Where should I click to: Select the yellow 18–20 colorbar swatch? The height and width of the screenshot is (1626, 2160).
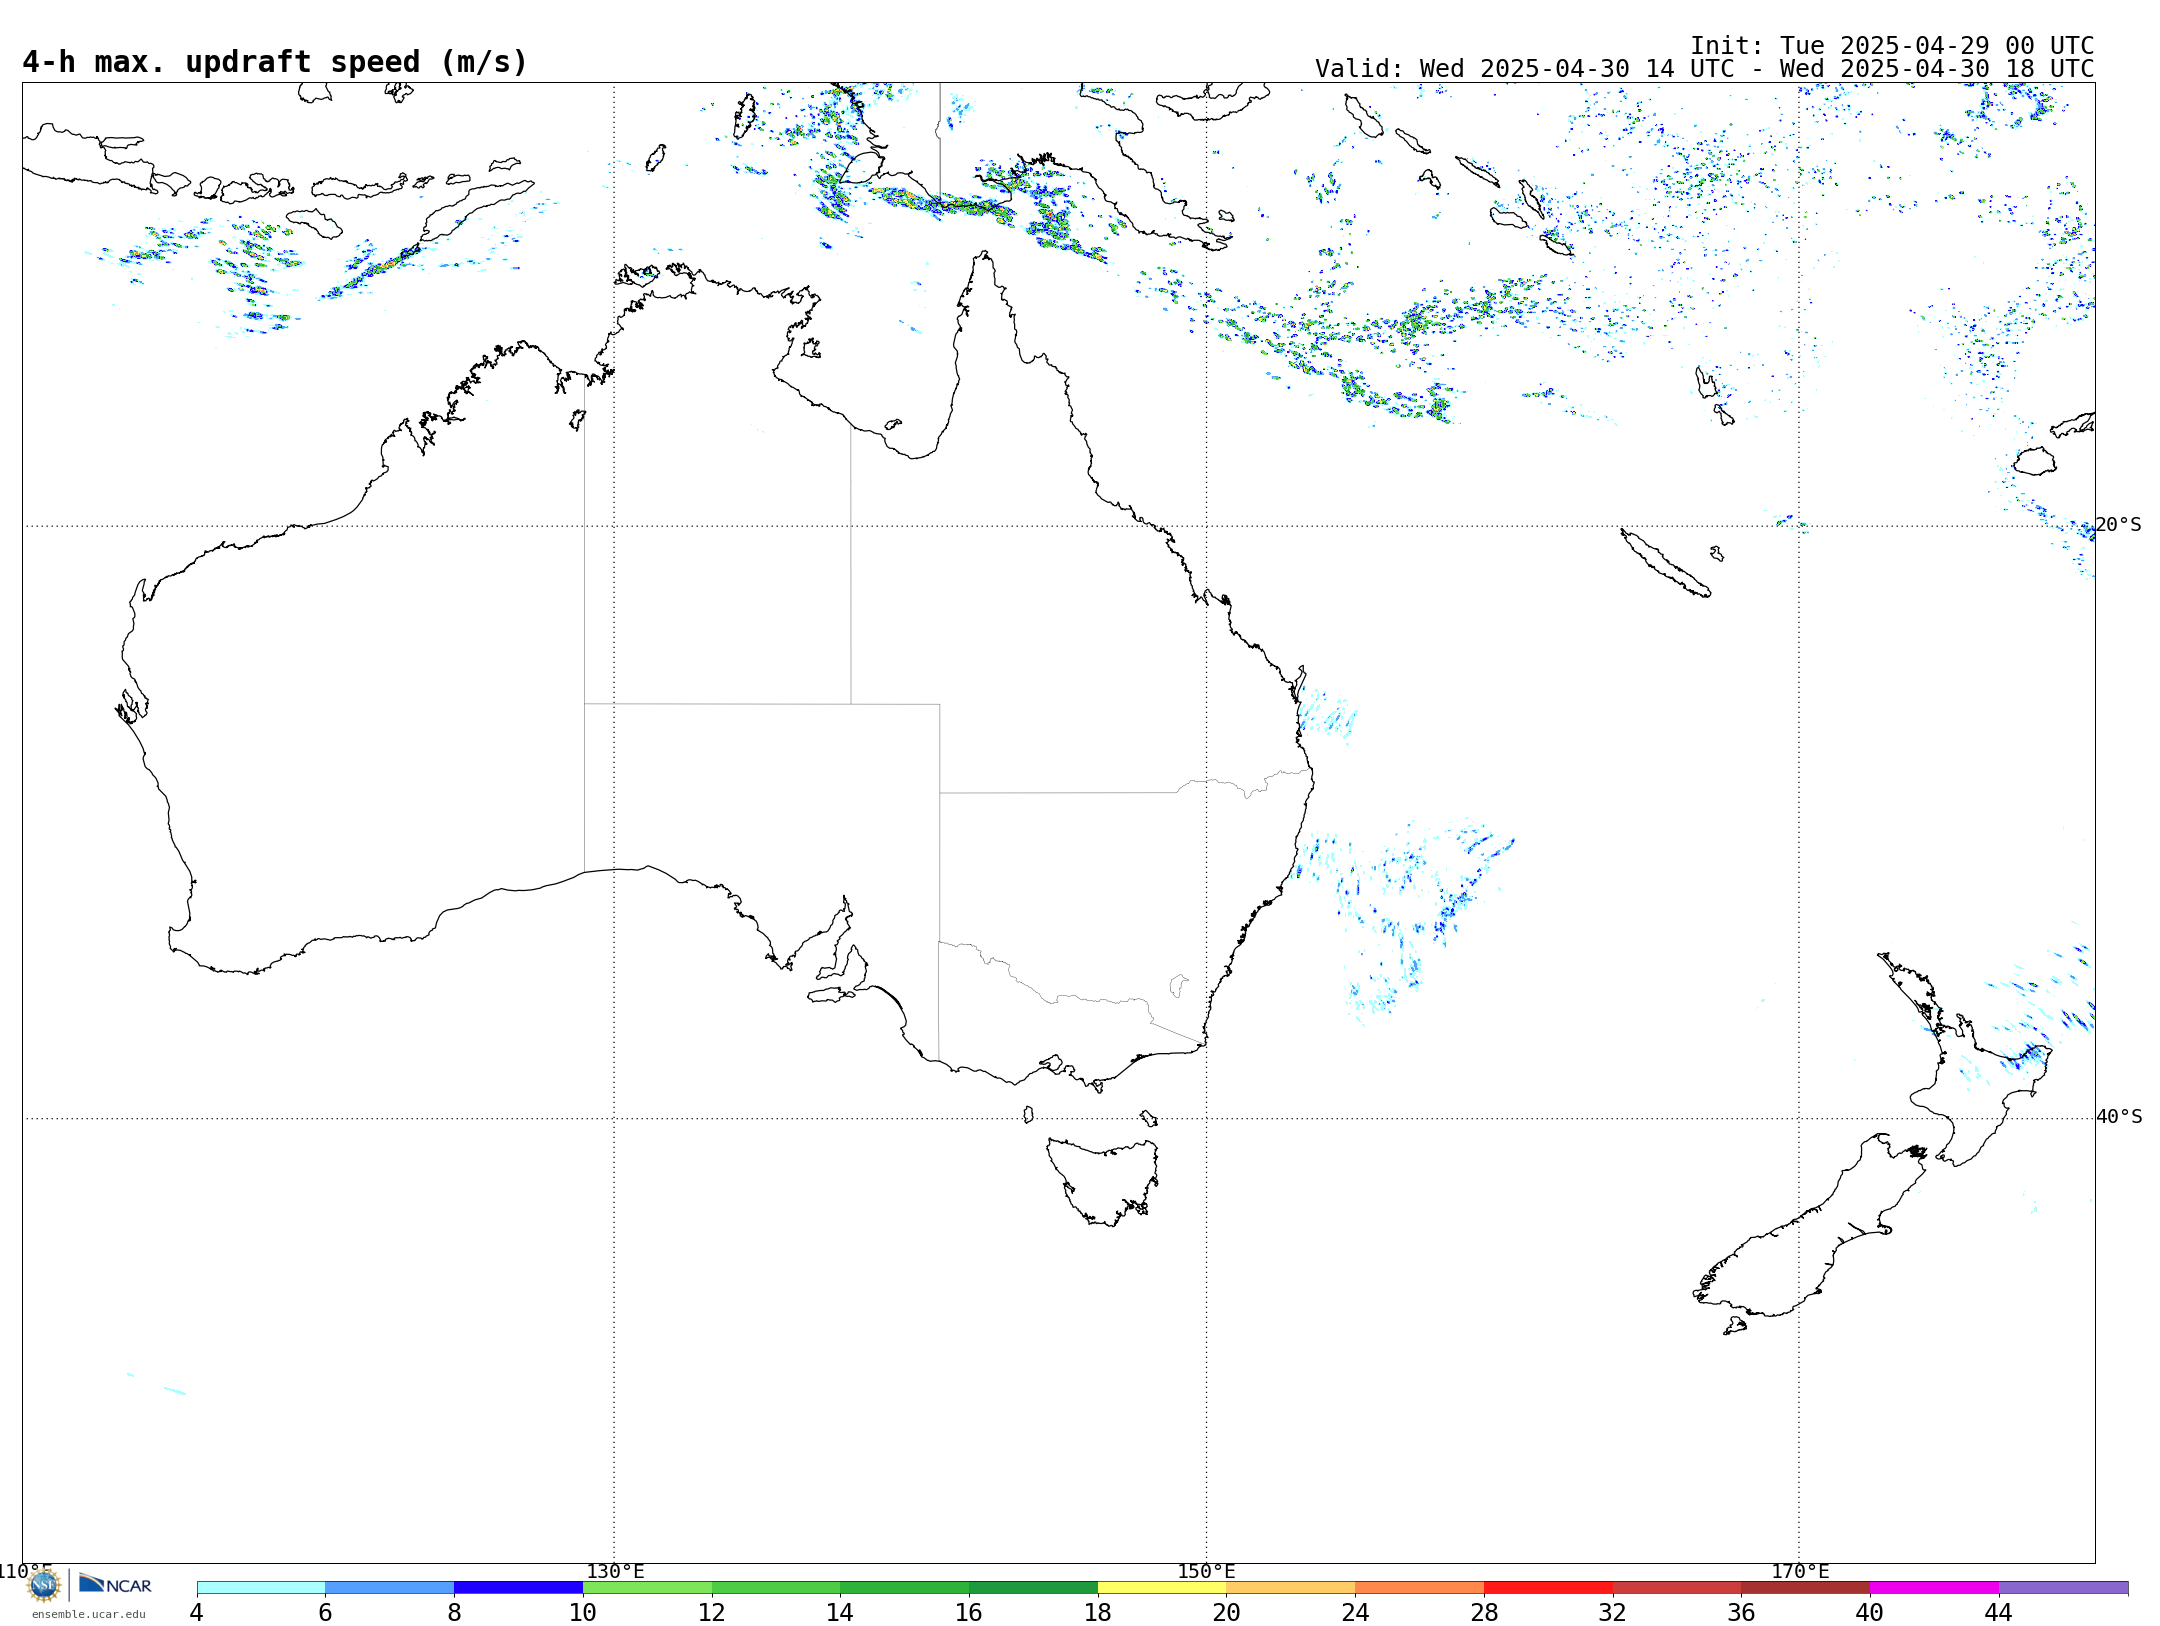[1162, 1588]
